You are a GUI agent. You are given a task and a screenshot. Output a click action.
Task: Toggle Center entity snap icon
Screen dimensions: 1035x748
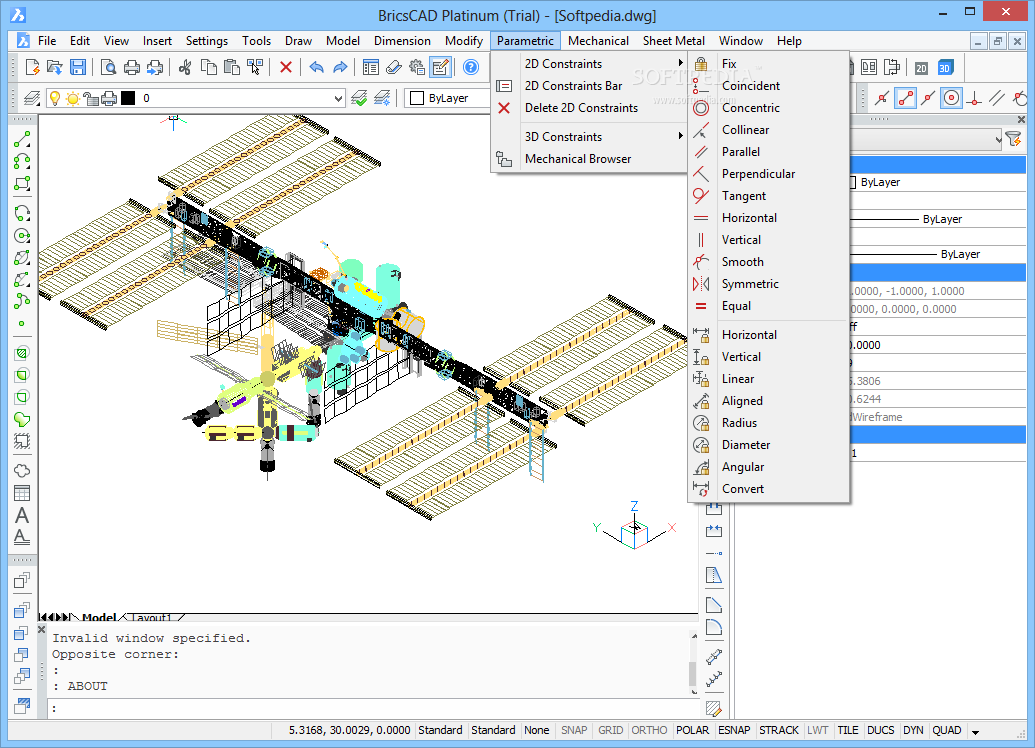[x=951, y=98]
